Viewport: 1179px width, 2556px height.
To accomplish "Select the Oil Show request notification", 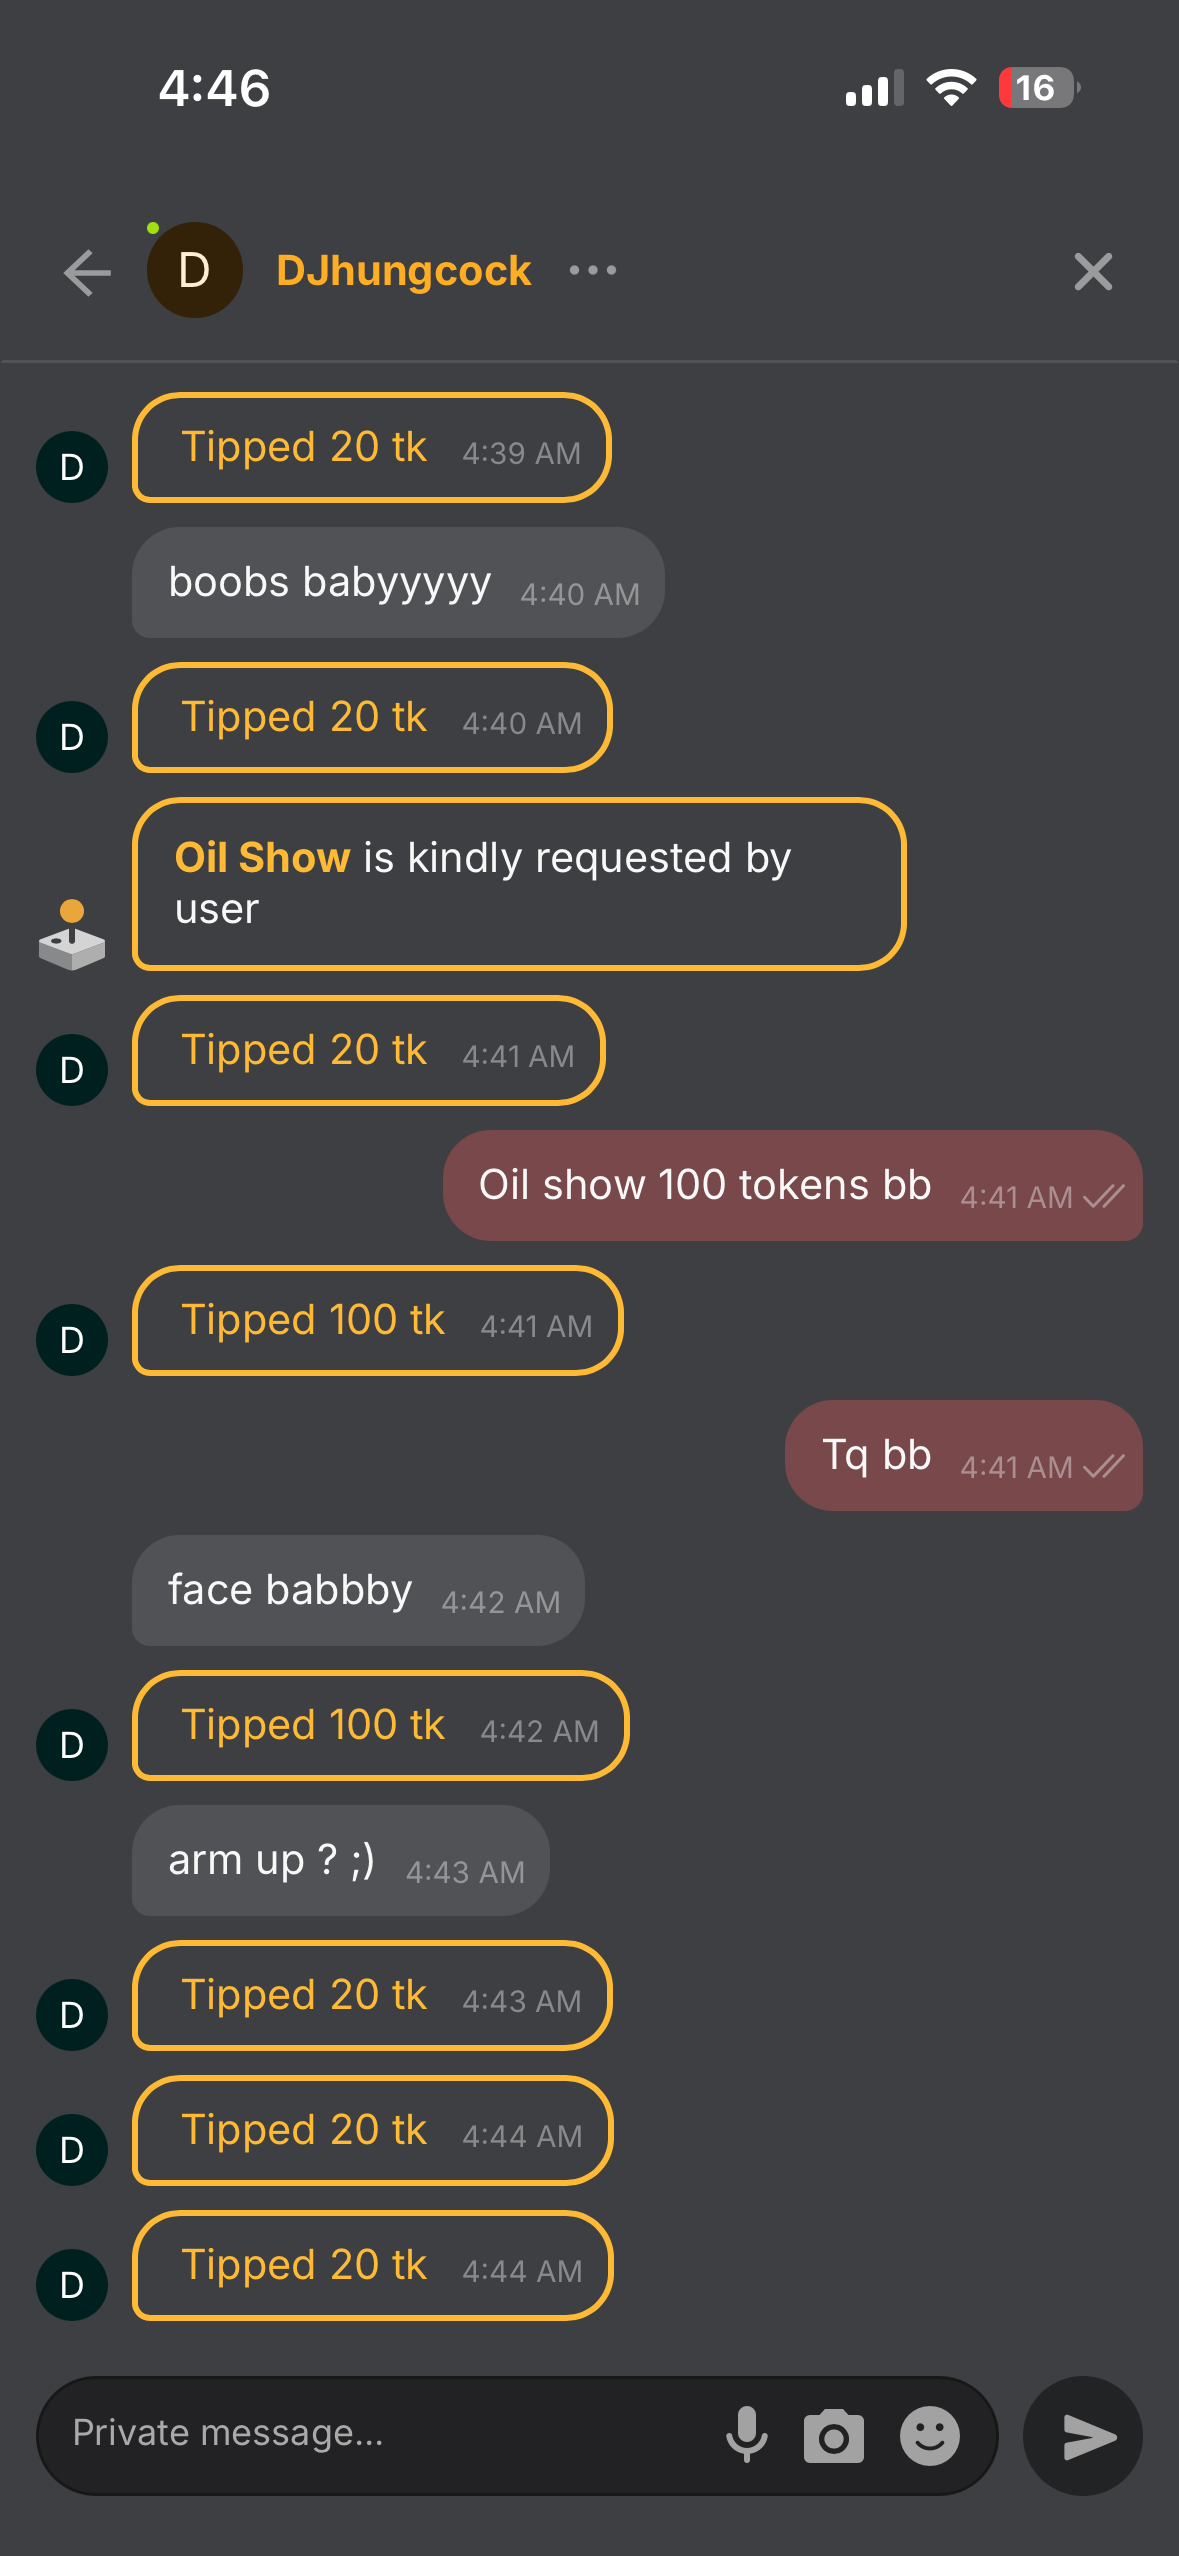I will point(519,884).
